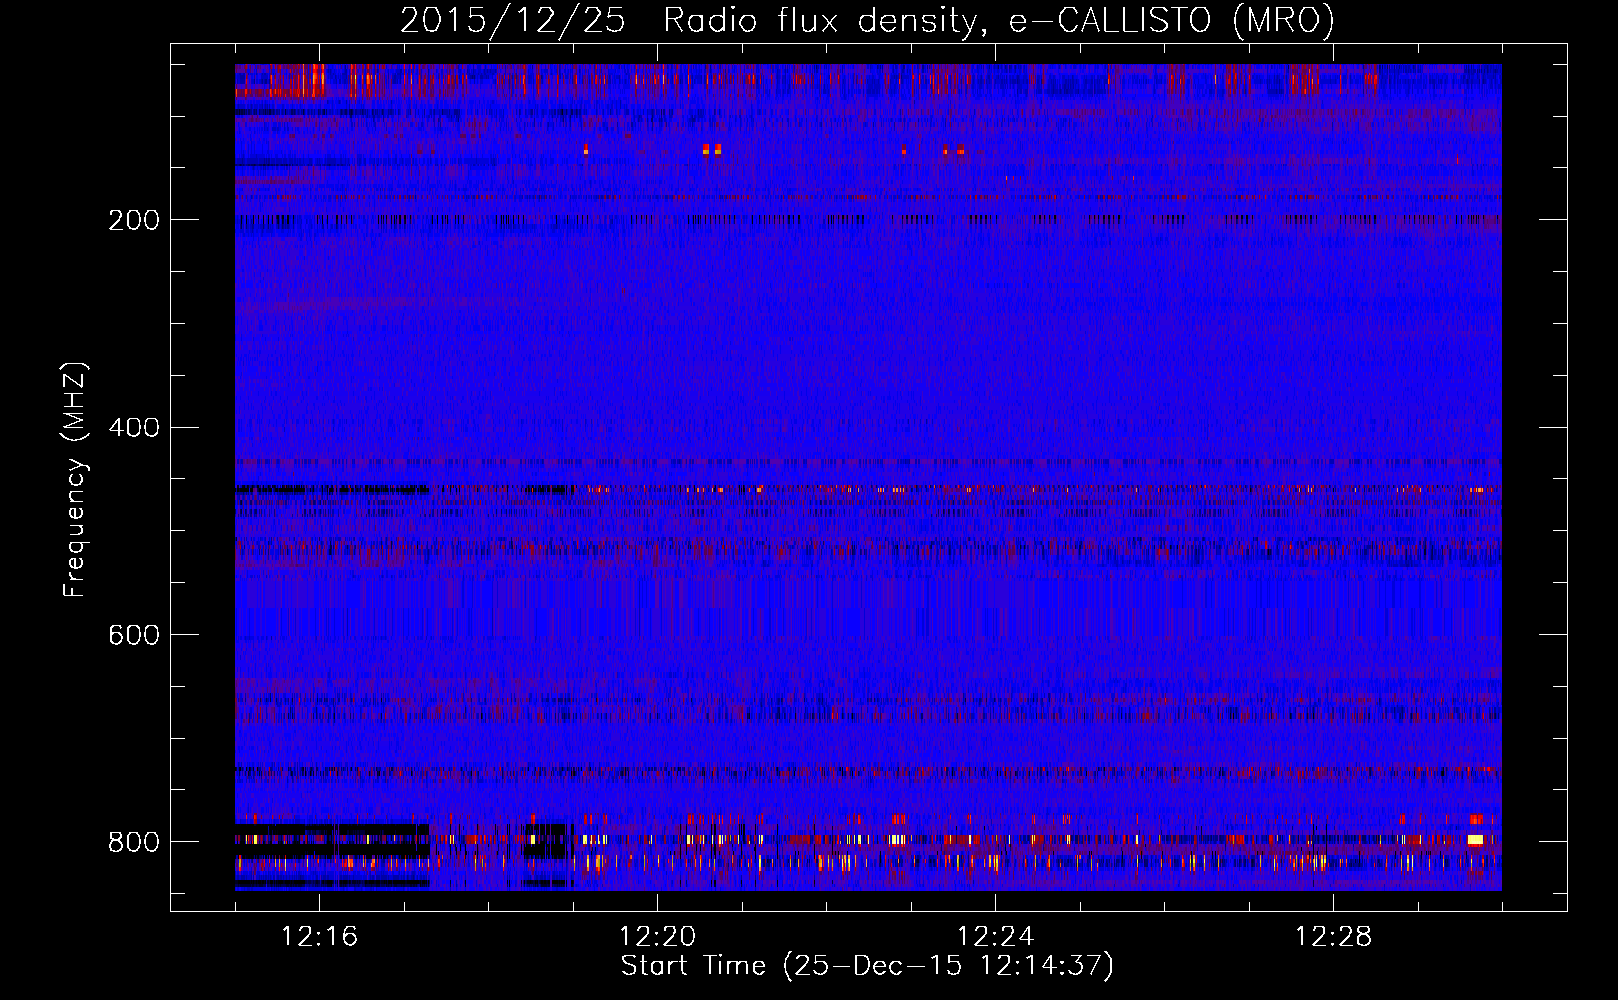This screenshot has height=1000, width=1618.
Task: Click the 12:28 time tick label
Action: [1333, 937]
